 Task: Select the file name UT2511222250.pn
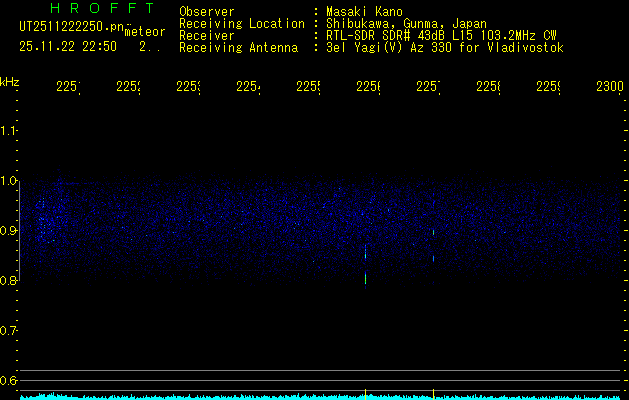pyautogui.click(x=72, y=27)
